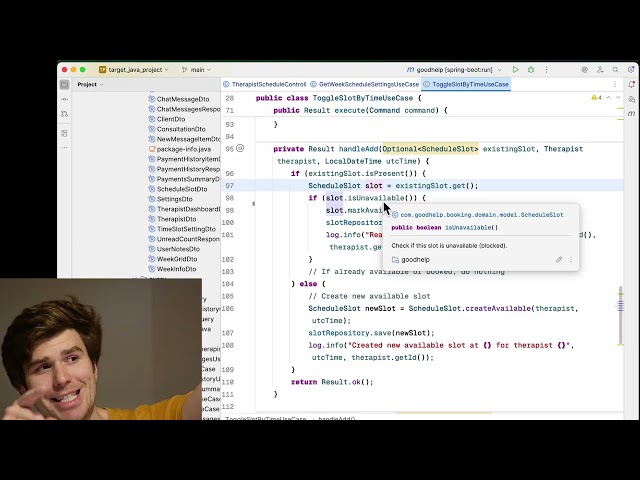Screen dimensions: 640x480
Task: Click the more options dots in documentation popup
Action: pyautogui.click(x=571, y=260)
